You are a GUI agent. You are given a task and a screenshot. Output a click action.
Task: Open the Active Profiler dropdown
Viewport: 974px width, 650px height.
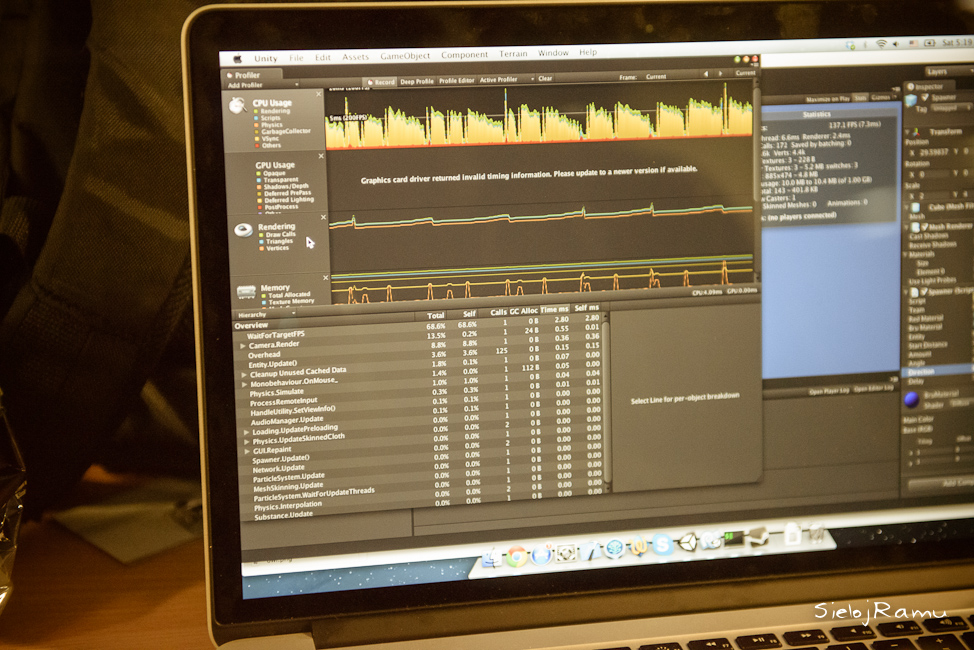(x=506, y=80)
